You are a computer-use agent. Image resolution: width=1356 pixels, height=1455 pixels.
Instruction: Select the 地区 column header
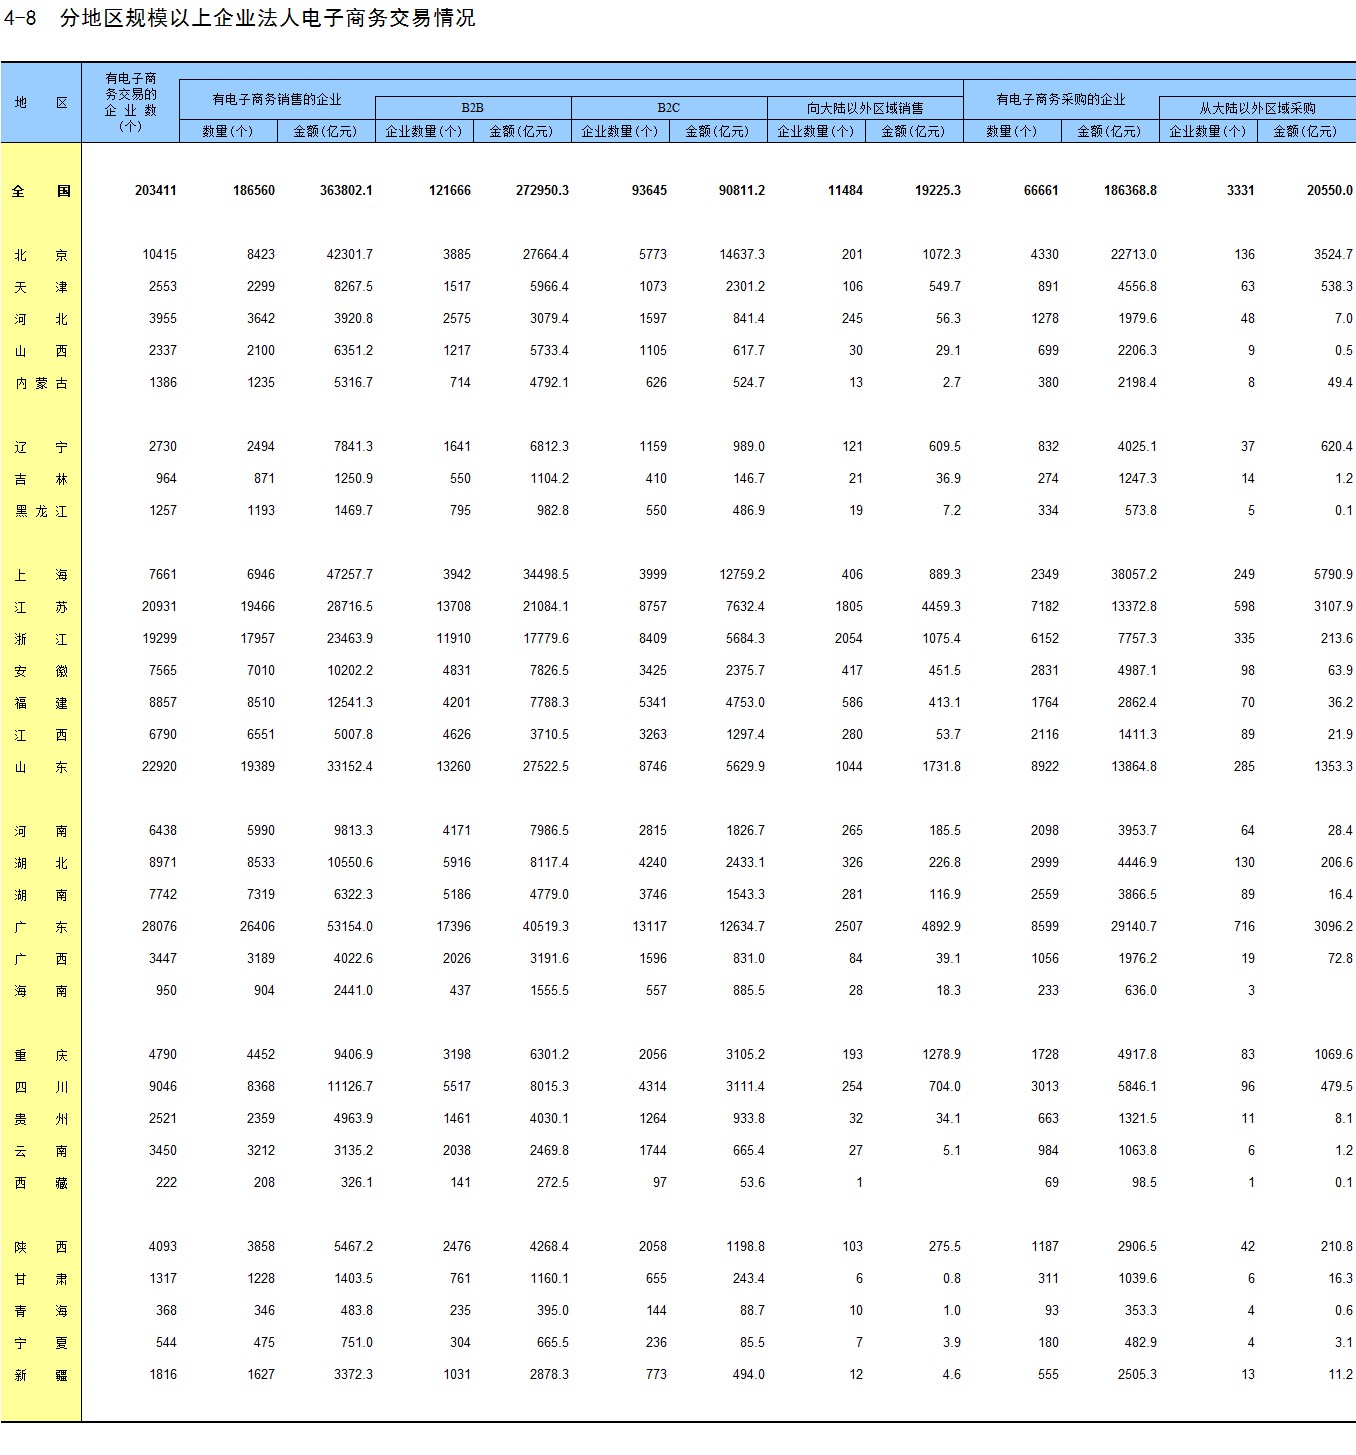click(41, 103)
